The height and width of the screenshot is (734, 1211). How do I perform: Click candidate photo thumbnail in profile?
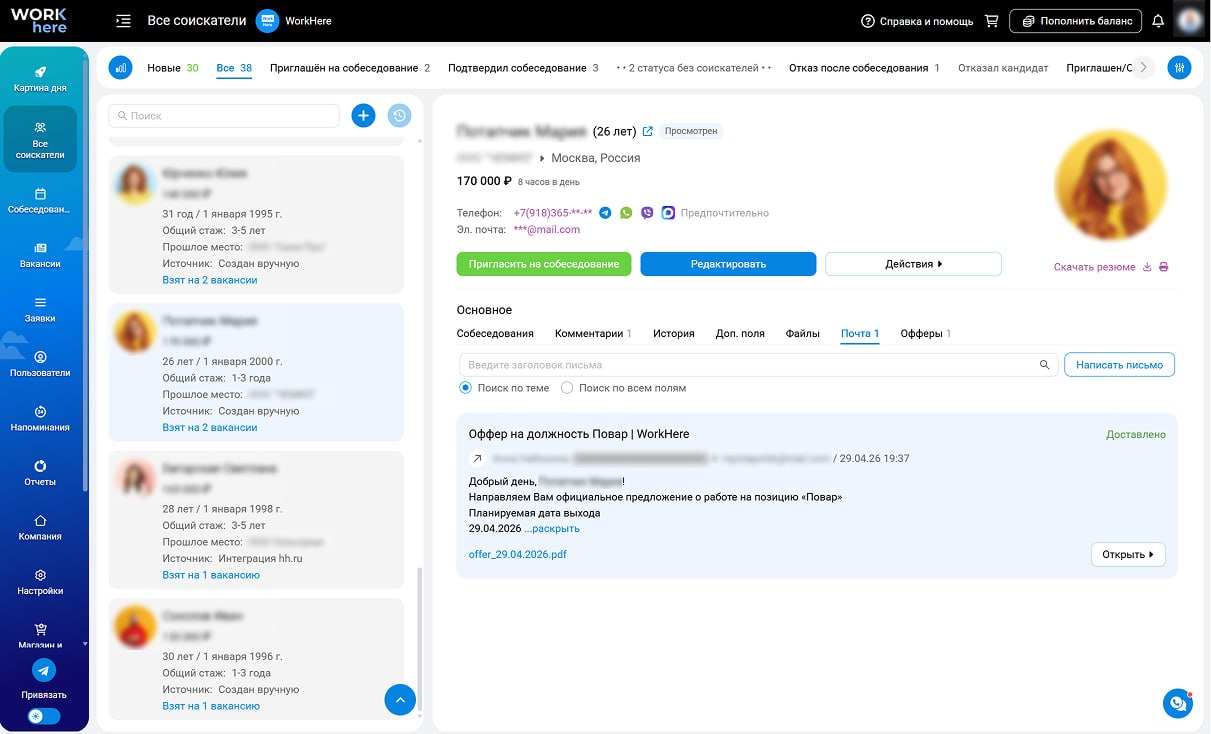point(1110,187)
